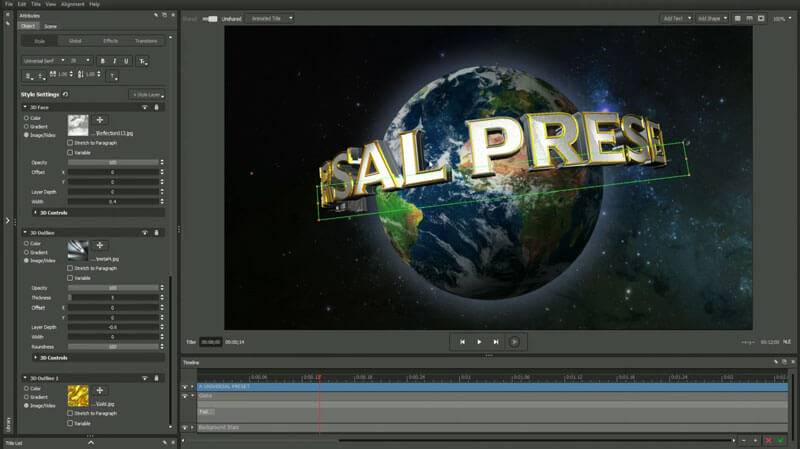Play the title preview

click(479, 342)
